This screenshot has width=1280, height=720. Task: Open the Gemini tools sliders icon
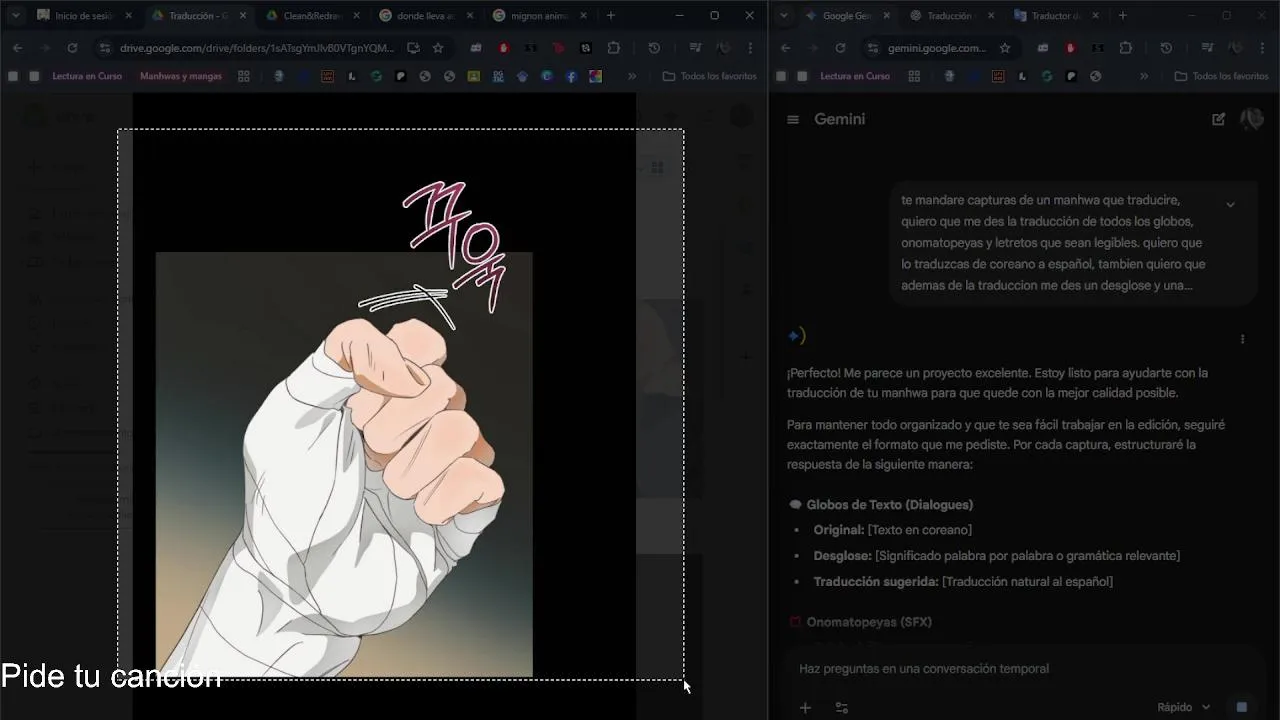tap(842, 707)
